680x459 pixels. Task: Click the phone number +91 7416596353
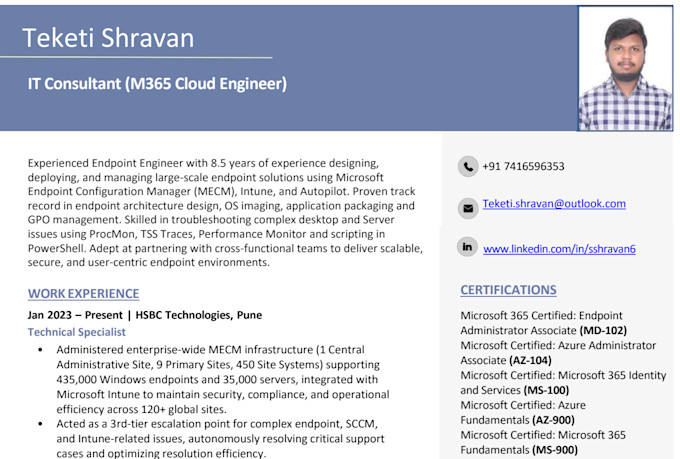point(523,166)
